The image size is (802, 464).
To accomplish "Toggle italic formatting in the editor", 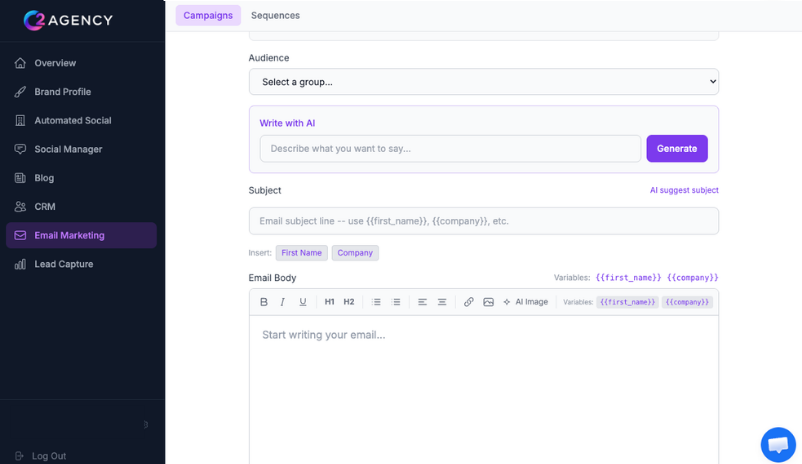I will (282, 302).
